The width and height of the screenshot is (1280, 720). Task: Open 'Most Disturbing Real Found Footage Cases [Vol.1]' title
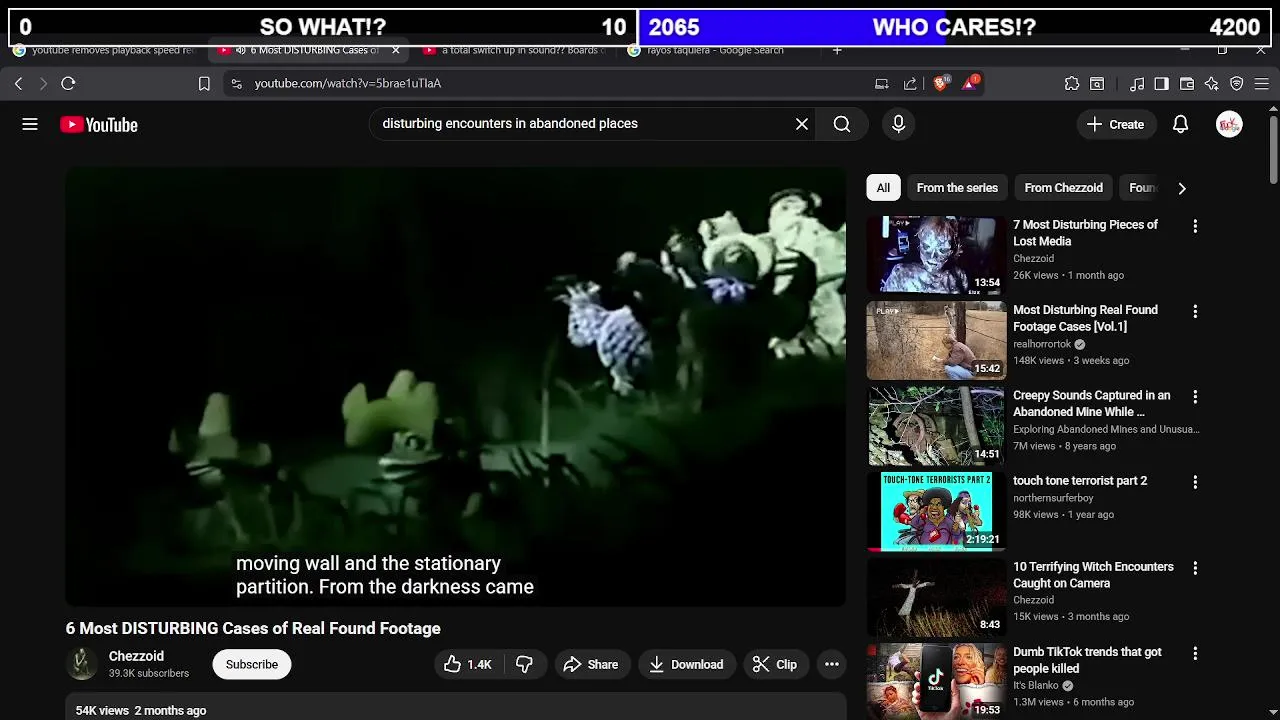pyautogui.click(x=1085, y=319)
